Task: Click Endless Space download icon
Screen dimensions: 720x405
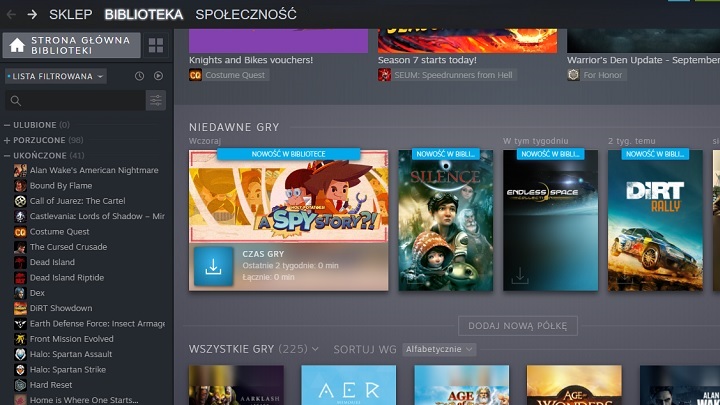Action: point(520,276)
